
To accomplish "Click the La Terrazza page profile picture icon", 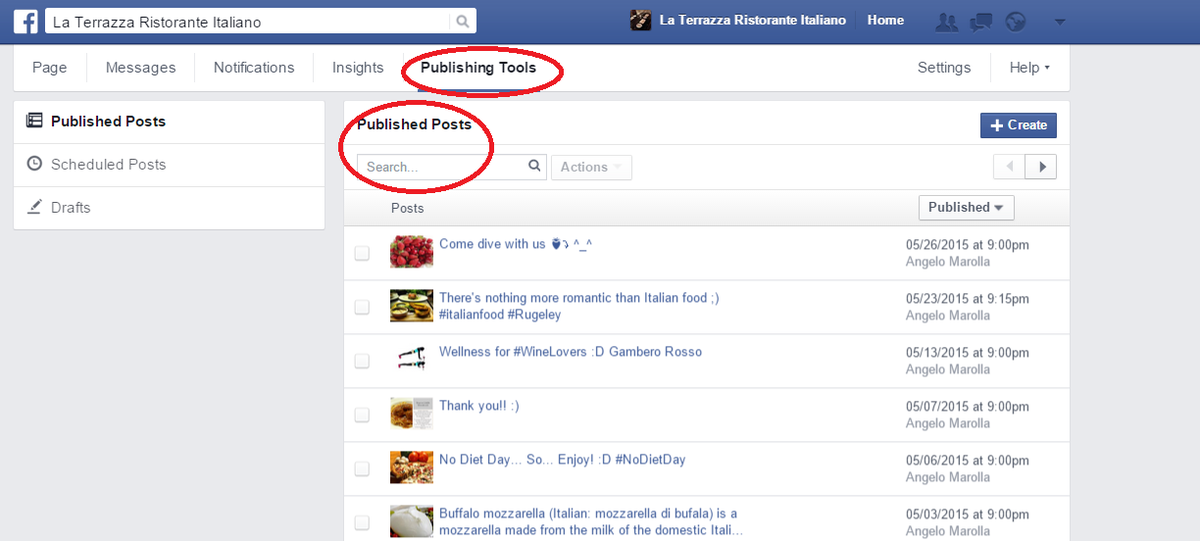I will click(641, 20).
